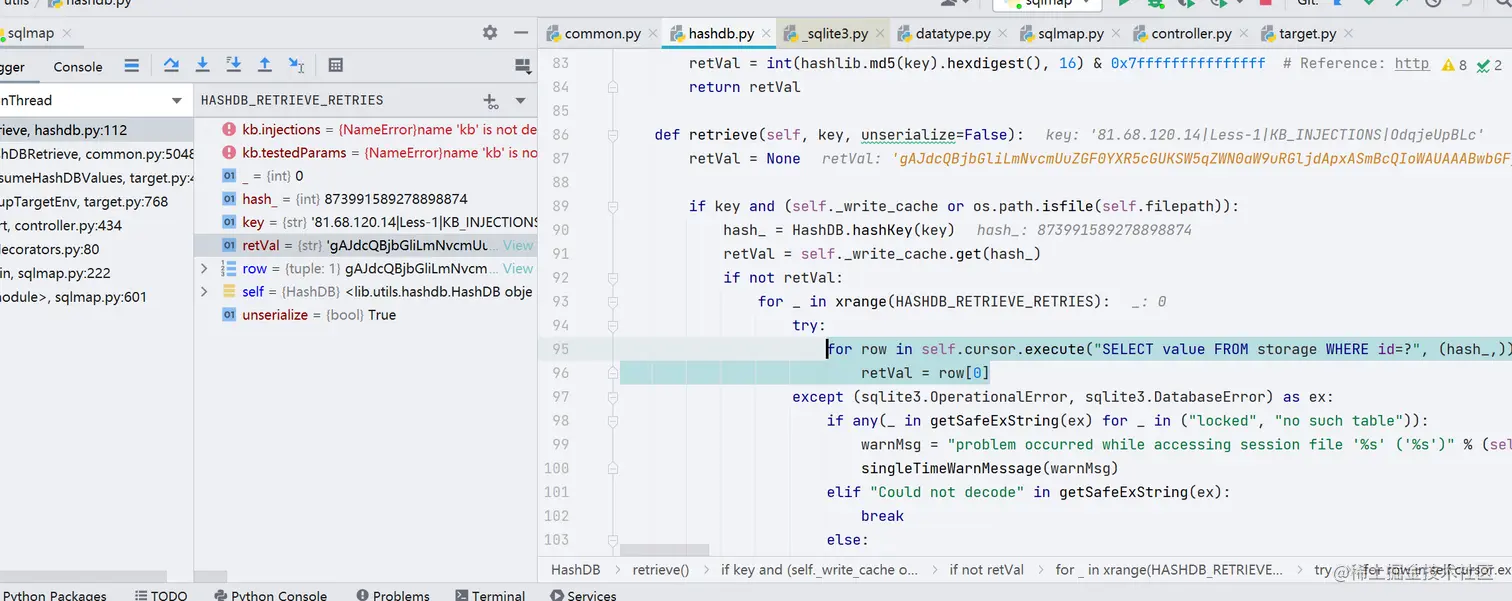Click the HASHDB_RETRIEVE_RETRIES watch input field

(x=337, y=100)
